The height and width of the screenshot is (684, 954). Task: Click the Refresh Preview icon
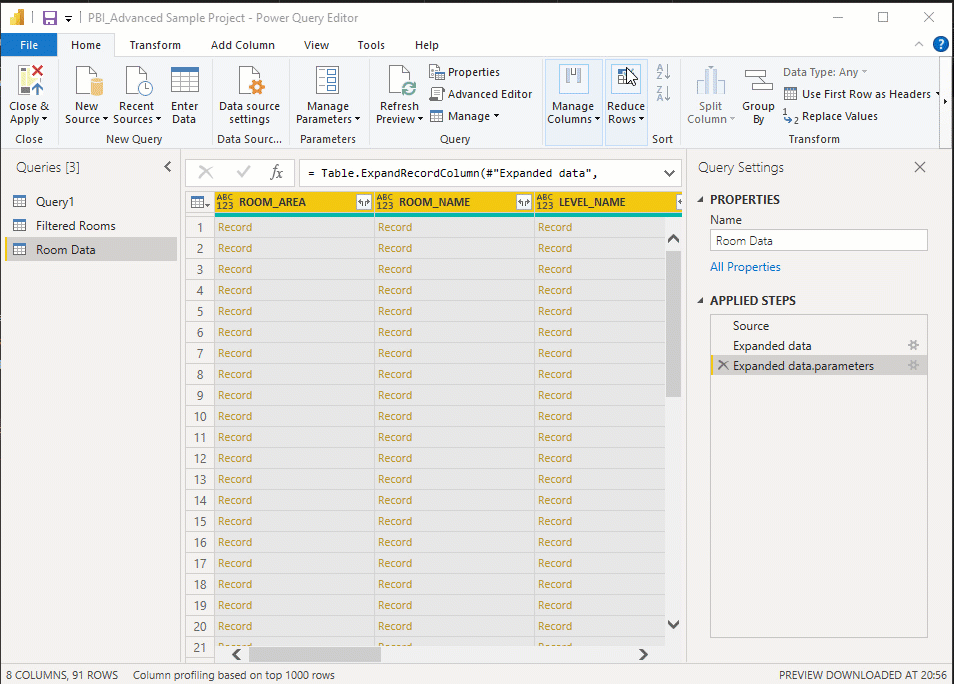click(x=399, y=82)
